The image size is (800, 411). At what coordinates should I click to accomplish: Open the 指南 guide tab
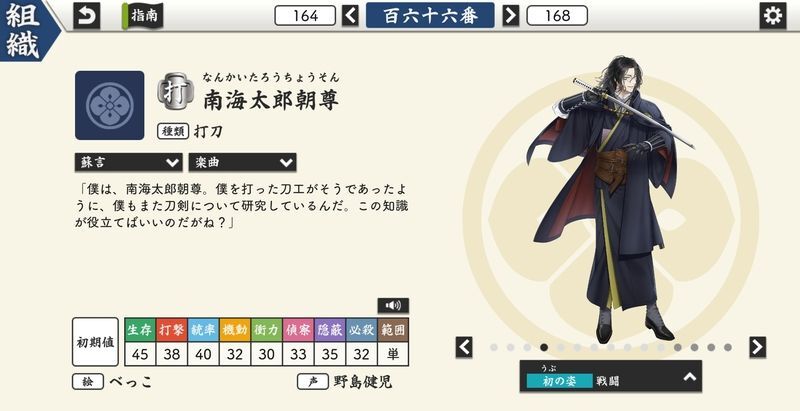click(142, 16)
